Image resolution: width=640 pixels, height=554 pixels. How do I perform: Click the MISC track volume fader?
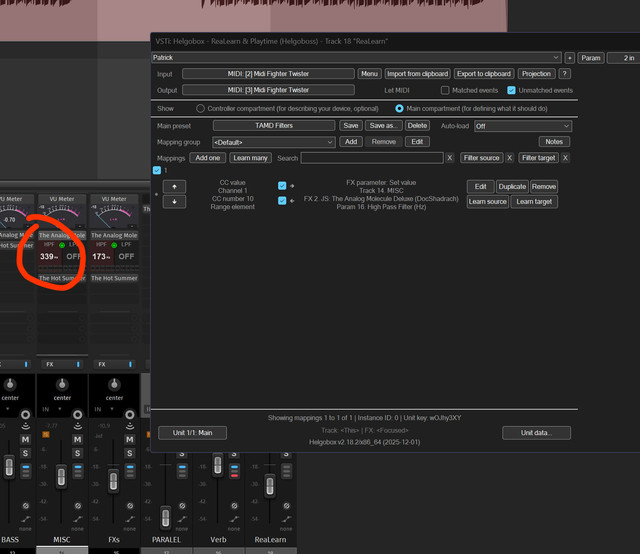click(x=61, y=476)
